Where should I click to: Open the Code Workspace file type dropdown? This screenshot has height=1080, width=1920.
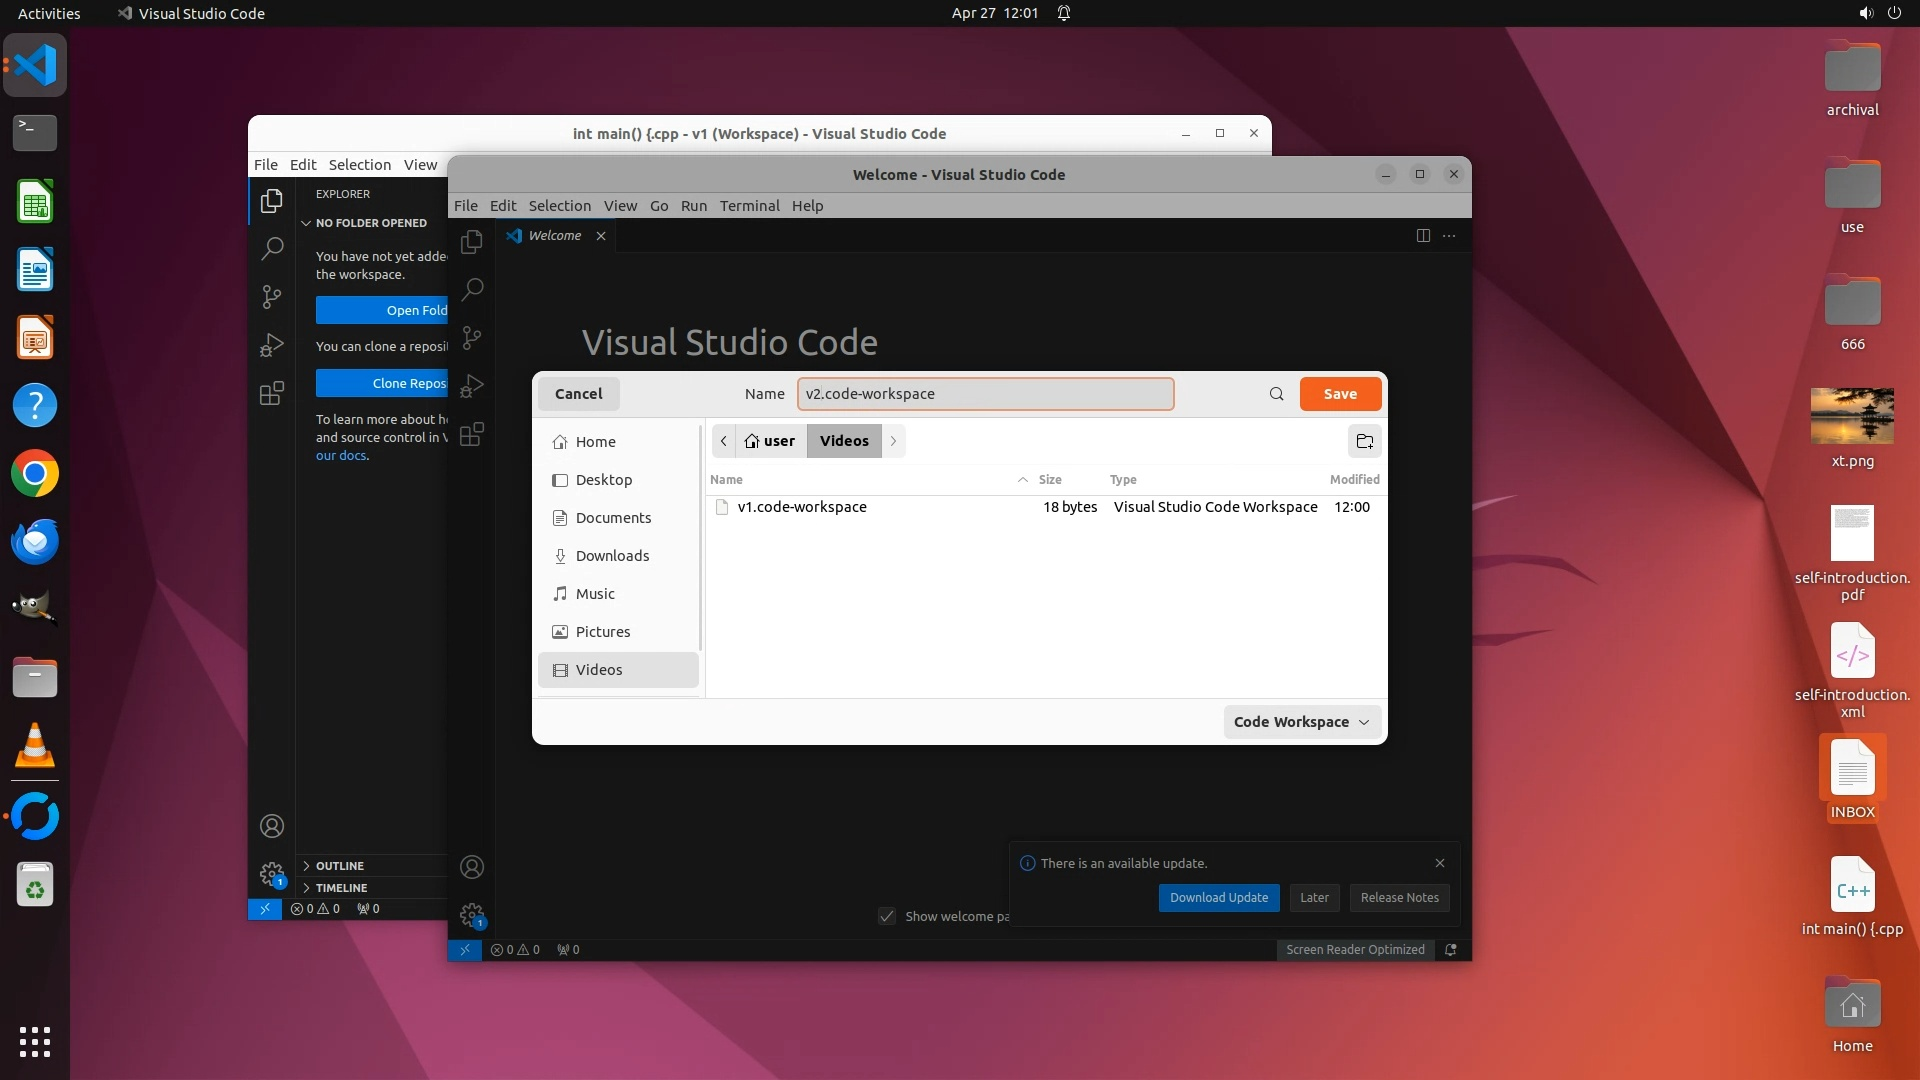[x=1301, y=722]
